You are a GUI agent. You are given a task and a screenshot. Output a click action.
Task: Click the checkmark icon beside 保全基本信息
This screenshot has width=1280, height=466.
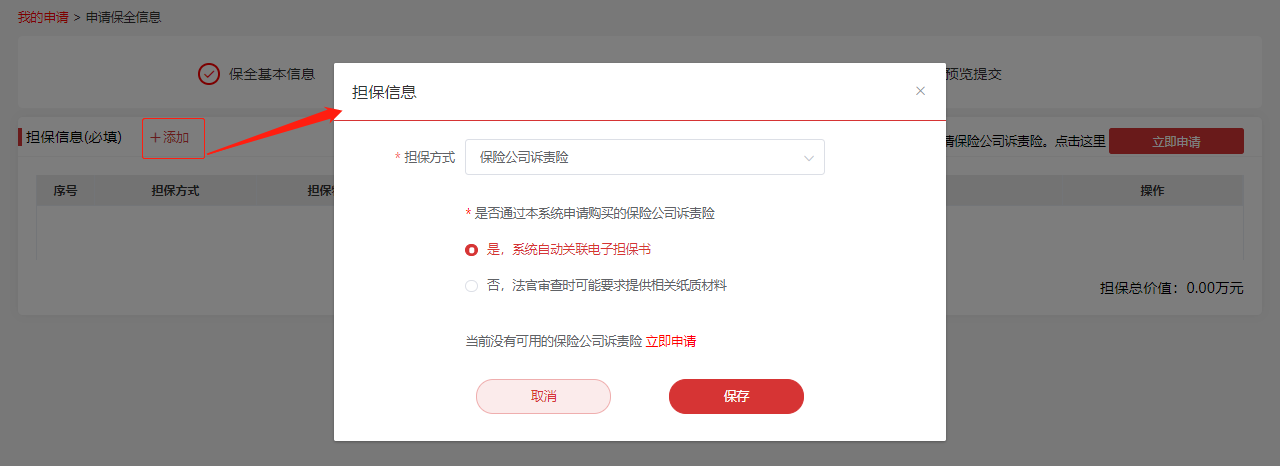[x=209, y=74]
